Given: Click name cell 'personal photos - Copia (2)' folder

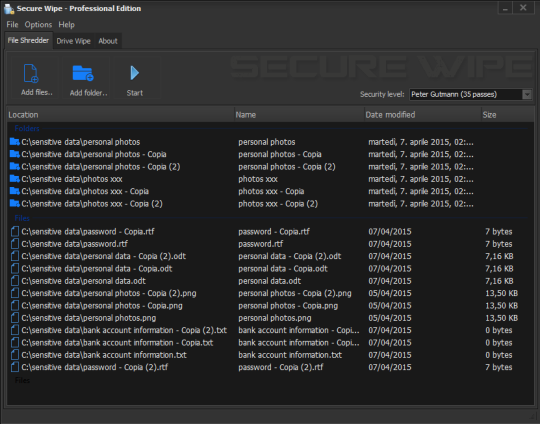Looking at the screenshot, I should point(287,167).
